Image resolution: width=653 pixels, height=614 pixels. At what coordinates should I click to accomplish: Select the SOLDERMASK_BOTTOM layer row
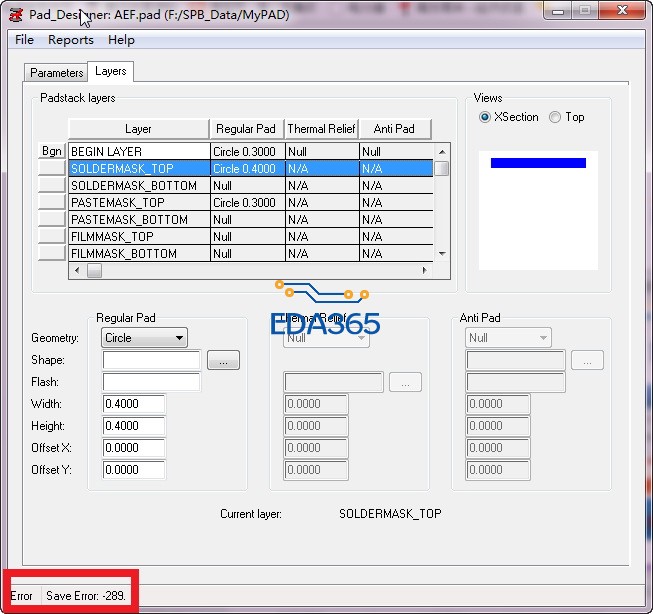coord(251,186)
